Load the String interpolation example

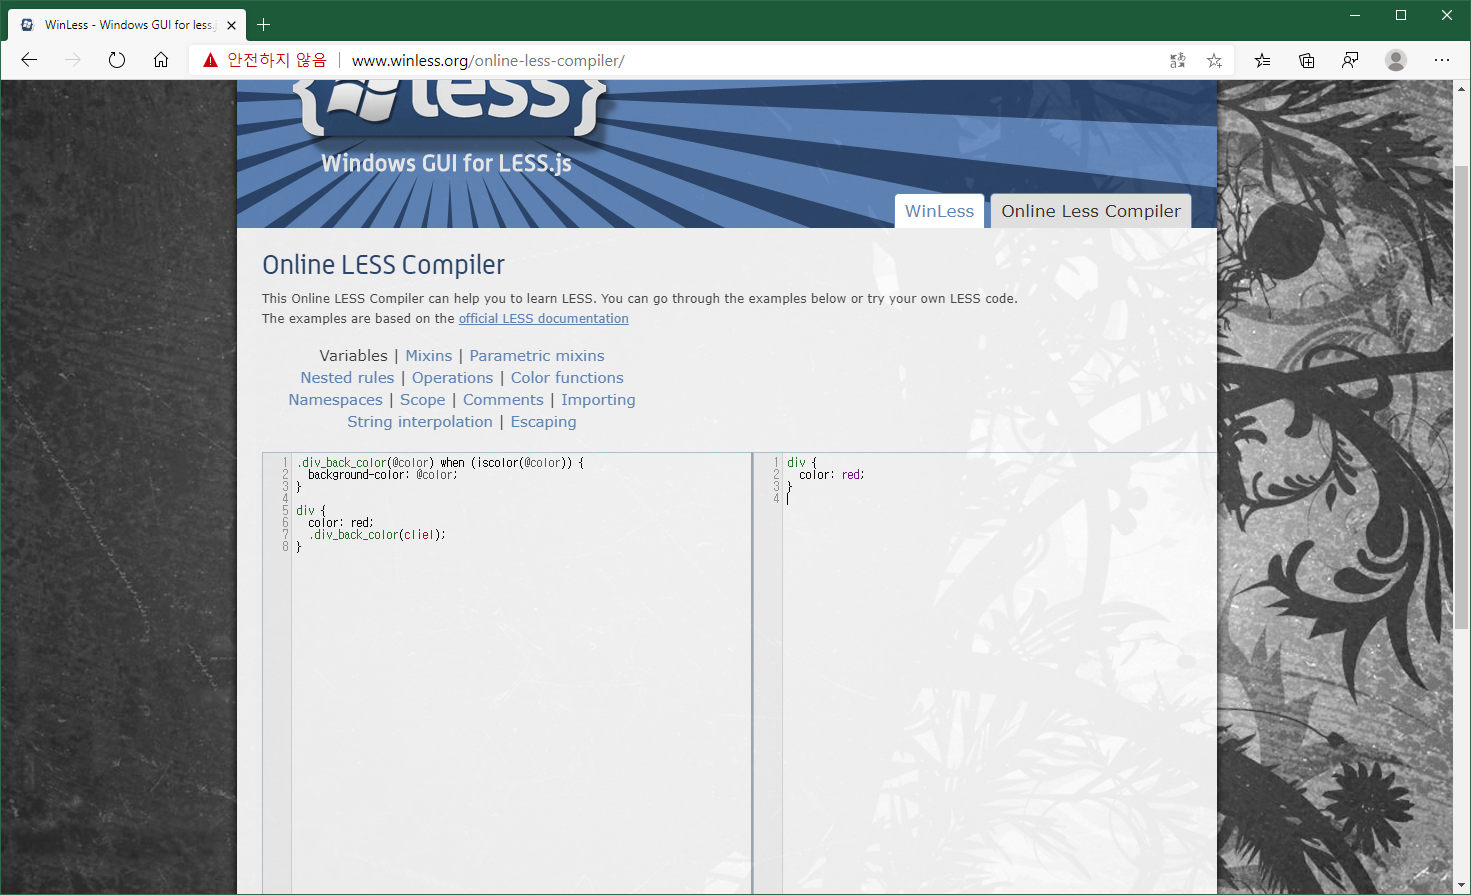[420, 421]
